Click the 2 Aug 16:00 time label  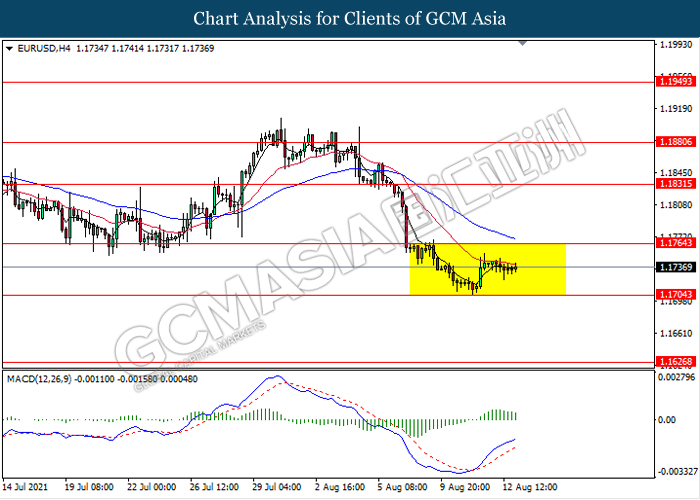coord(339,487)
